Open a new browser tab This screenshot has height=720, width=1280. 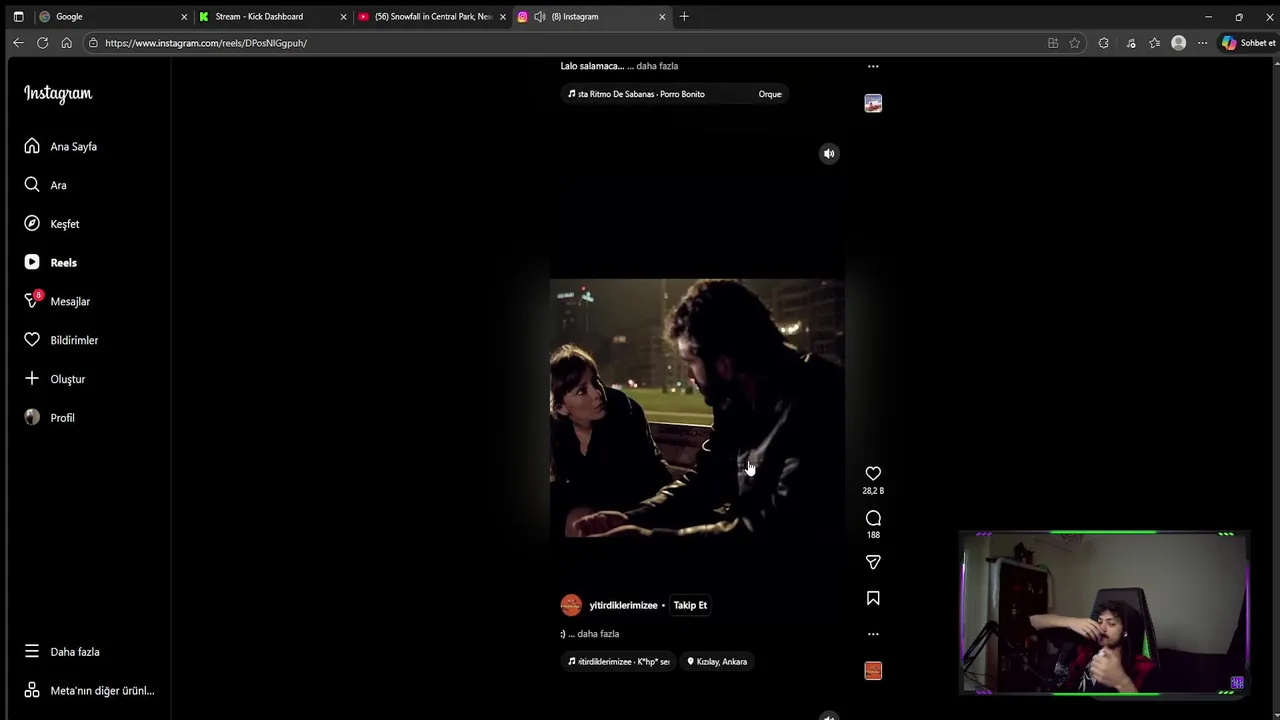pyautogui.click(x=684, y=16)
